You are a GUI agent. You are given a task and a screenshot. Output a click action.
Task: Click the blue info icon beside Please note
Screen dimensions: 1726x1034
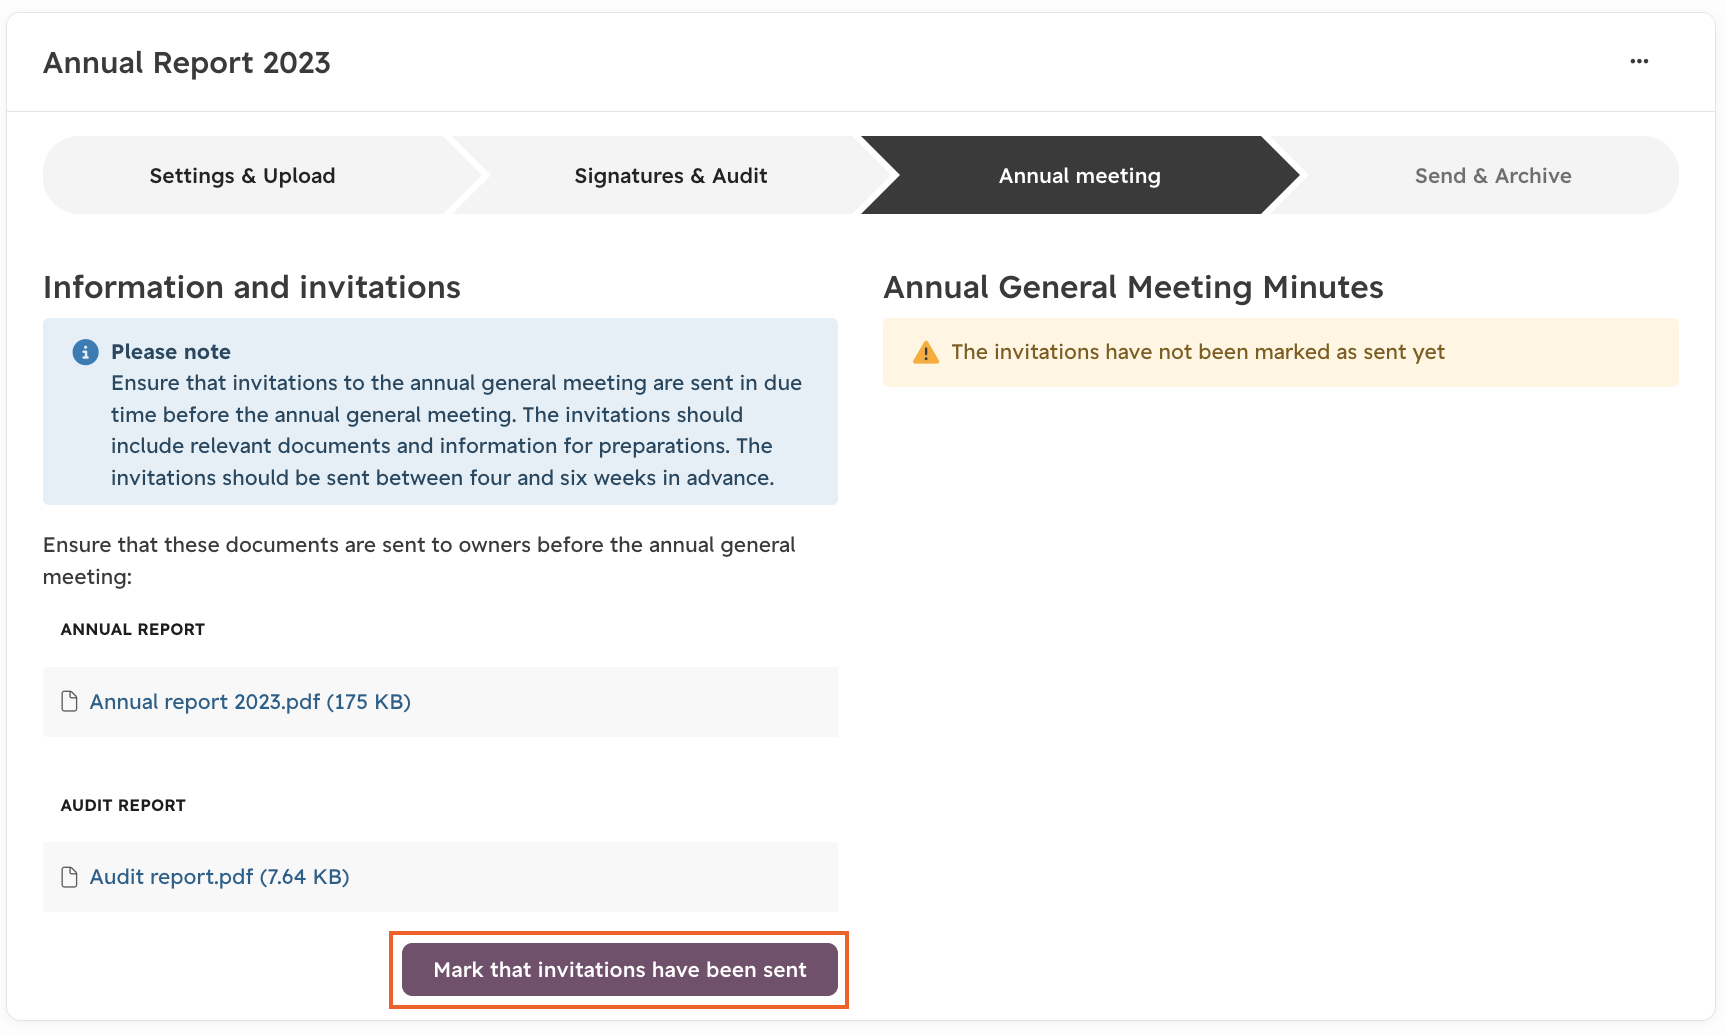pos(85,352)
